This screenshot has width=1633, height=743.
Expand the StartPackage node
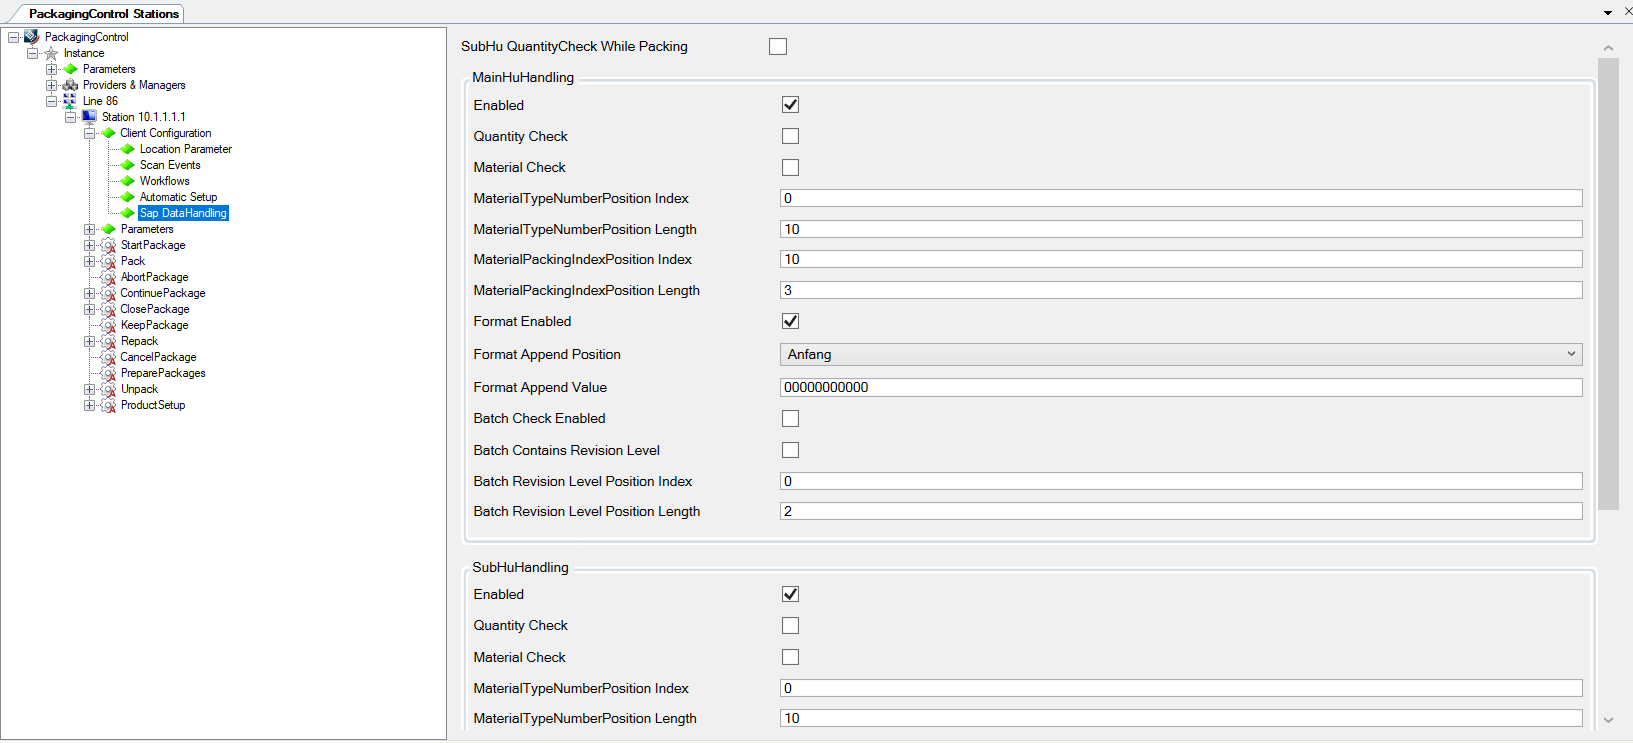pos(89,245)
